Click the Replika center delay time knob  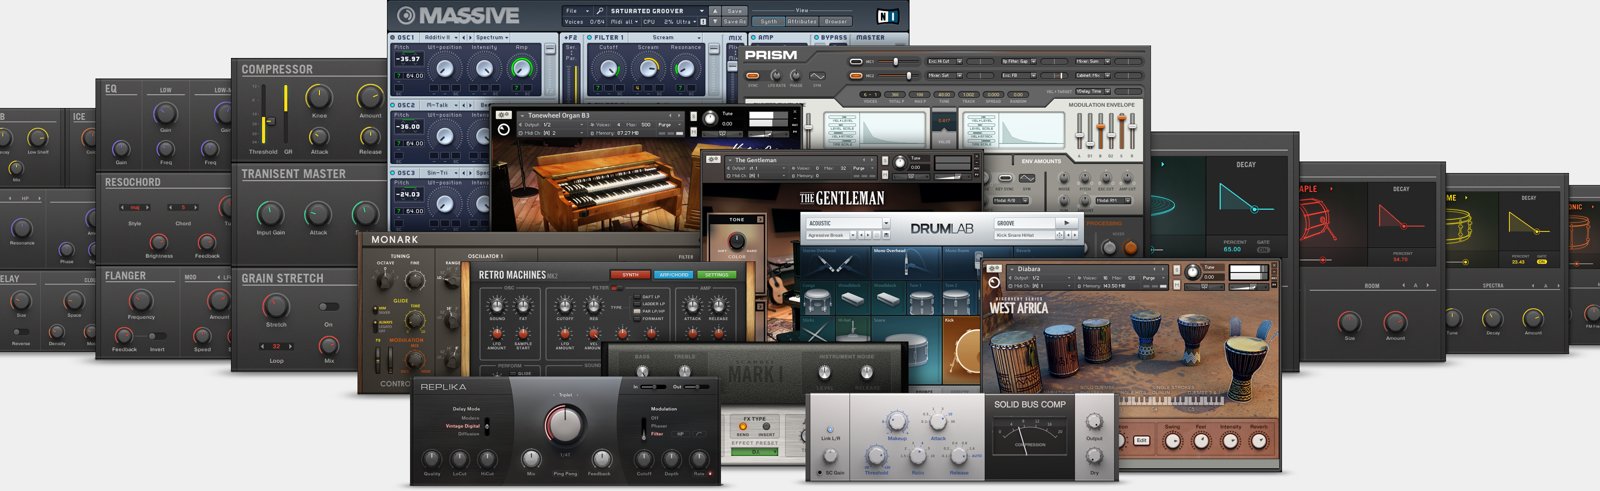[564, 425]
